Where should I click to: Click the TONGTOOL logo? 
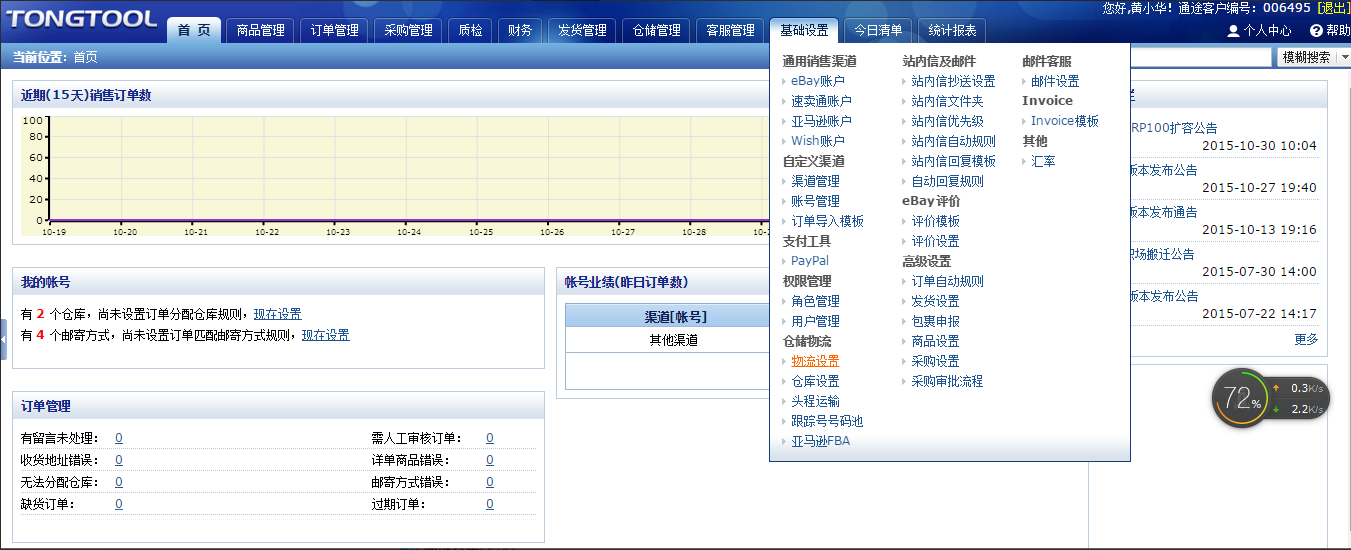(82, 19)
